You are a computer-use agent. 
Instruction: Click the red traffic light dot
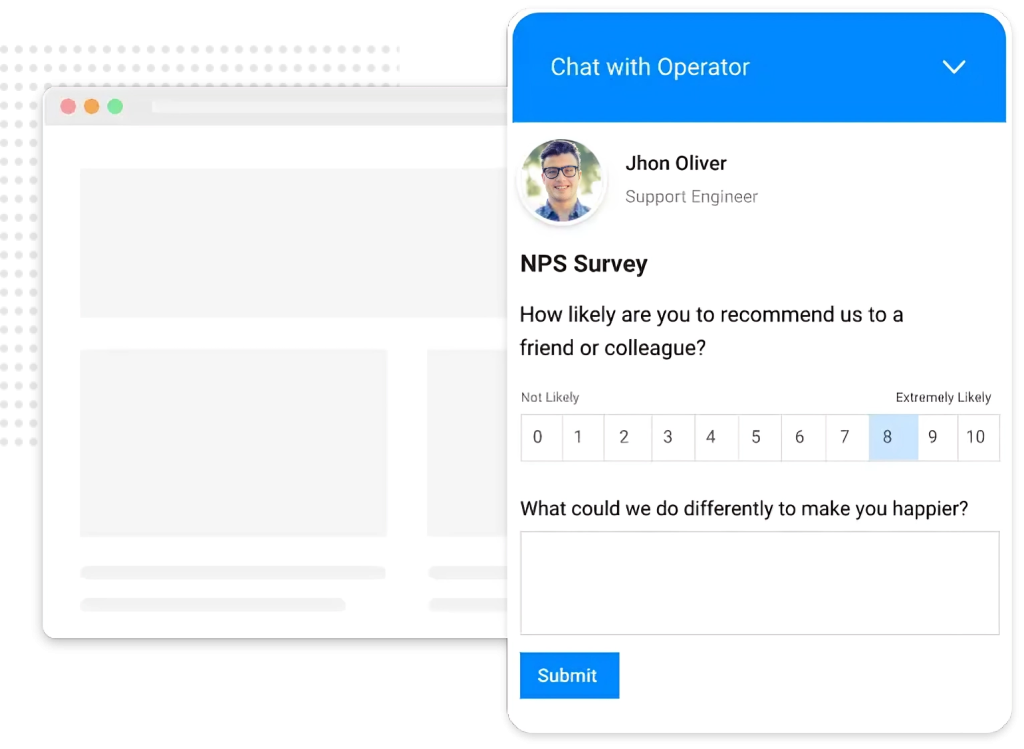pyautogui.click(x=67, y=106)
